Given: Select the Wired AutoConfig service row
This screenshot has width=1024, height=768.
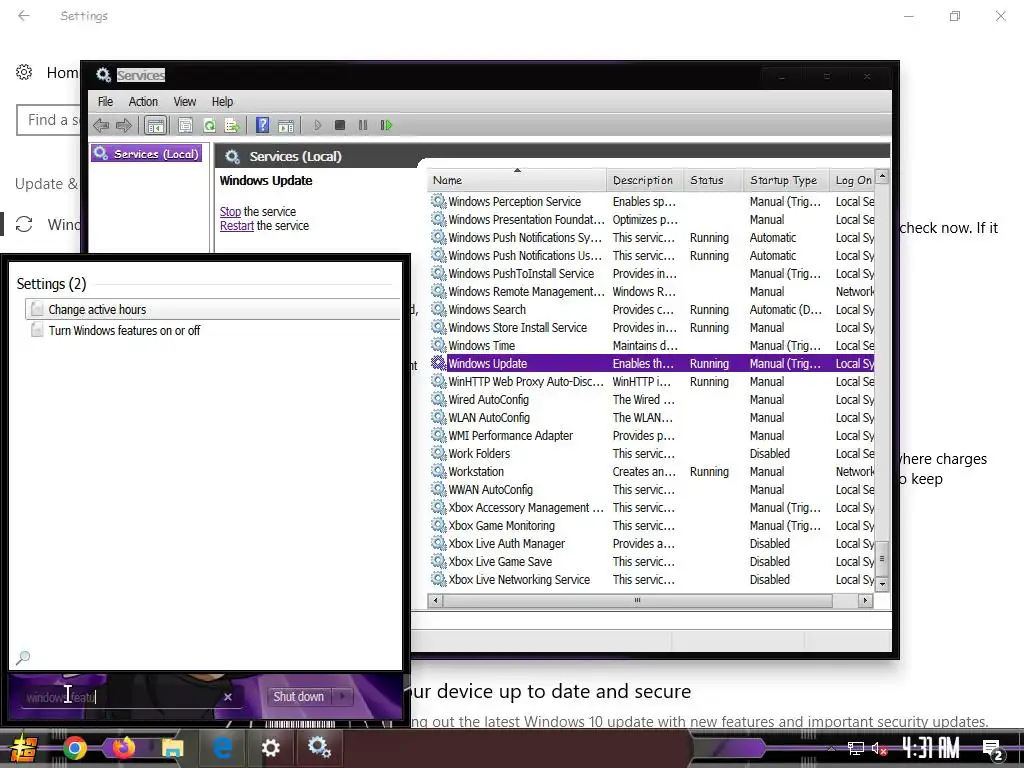Looking at the screenshot, I should coord(652,400).
